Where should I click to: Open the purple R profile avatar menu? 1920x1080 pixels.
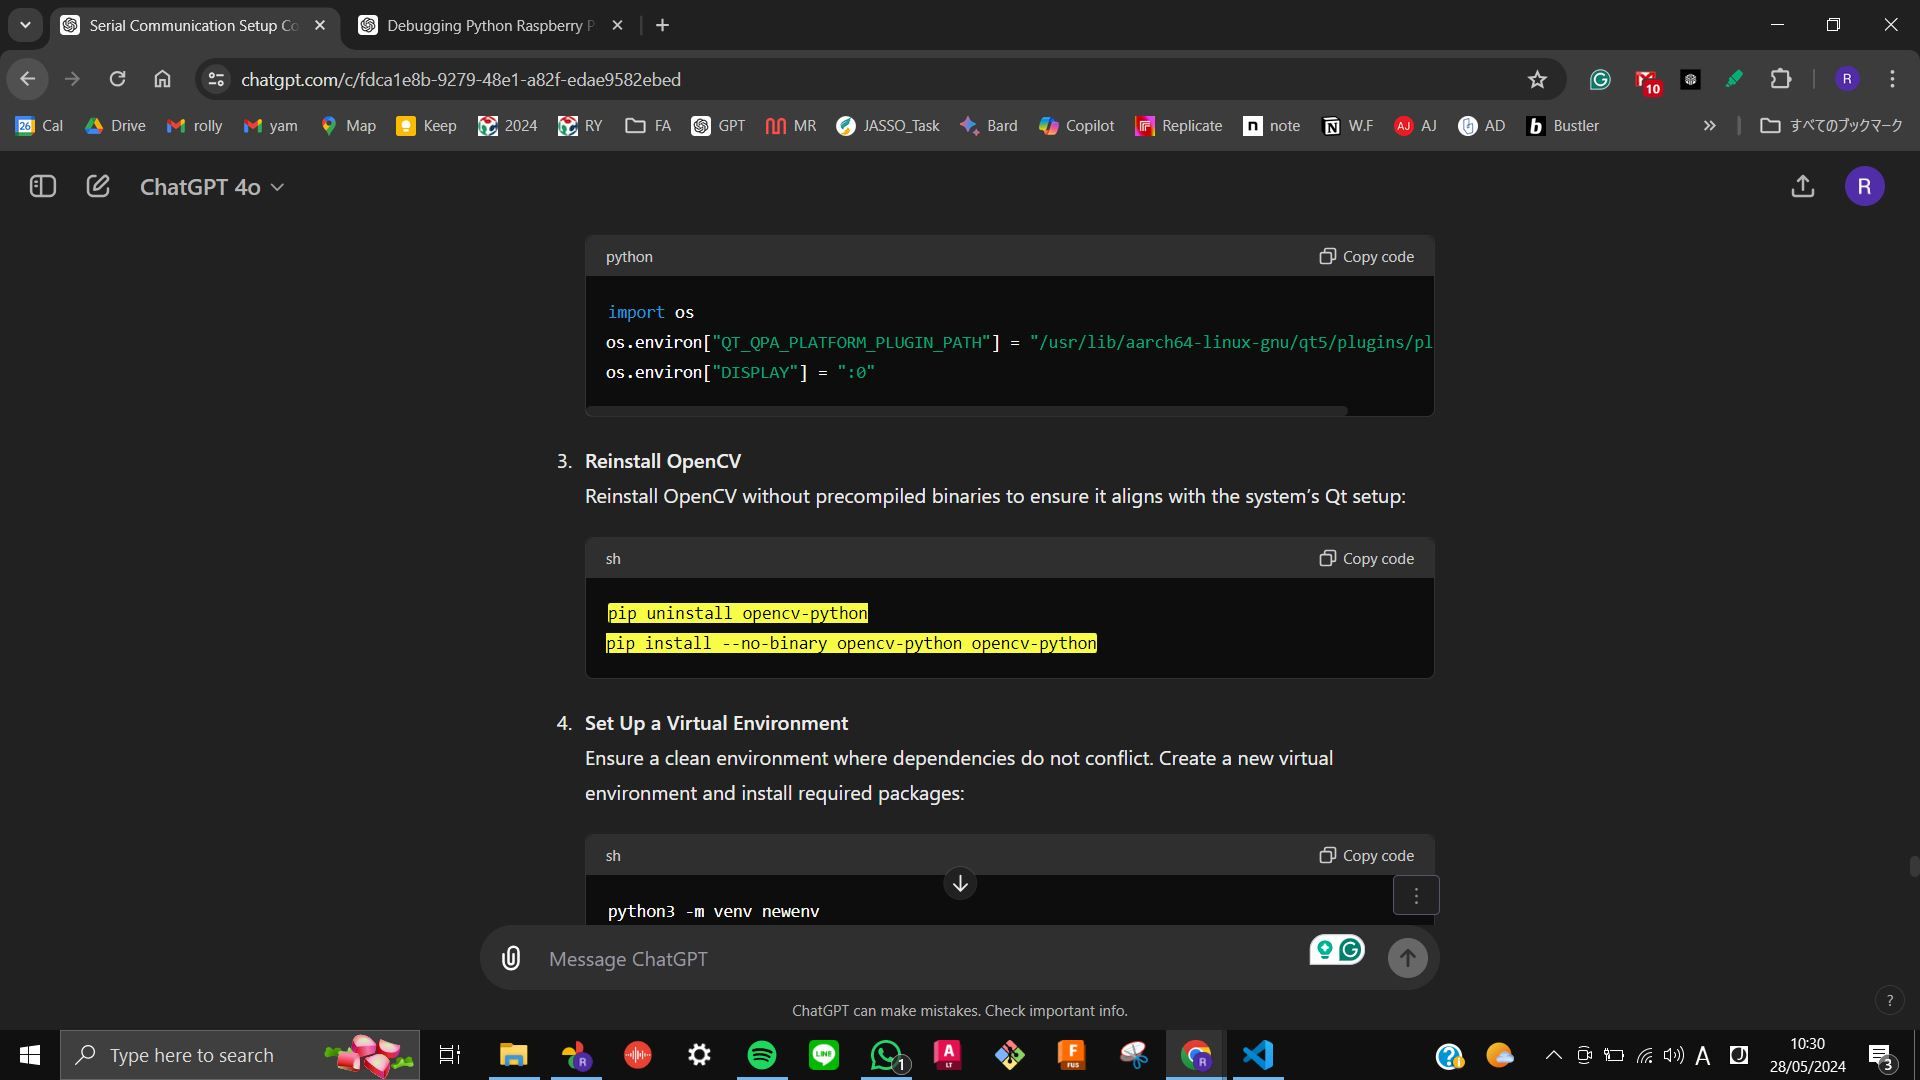pos(1864,187)
